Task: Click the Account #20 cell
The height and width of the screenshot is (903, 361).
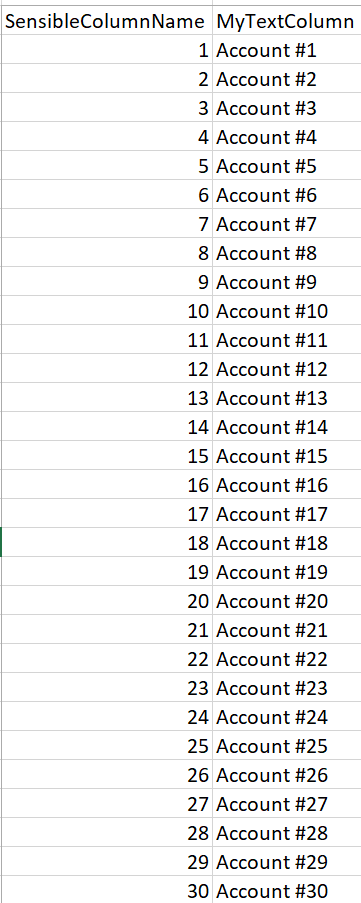Action: (x=287, y=601)
